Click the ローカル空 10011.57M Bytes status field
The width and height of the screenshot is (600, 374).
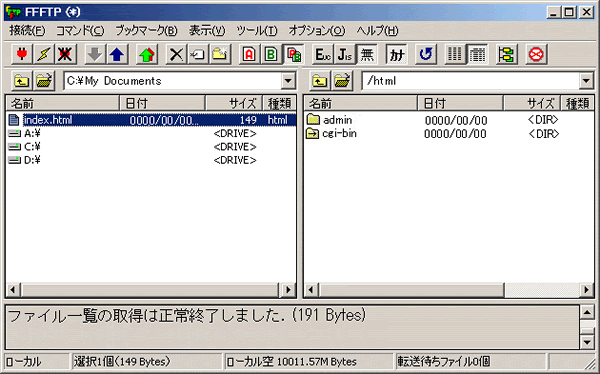pyautogui.click(x=309, y=361)
